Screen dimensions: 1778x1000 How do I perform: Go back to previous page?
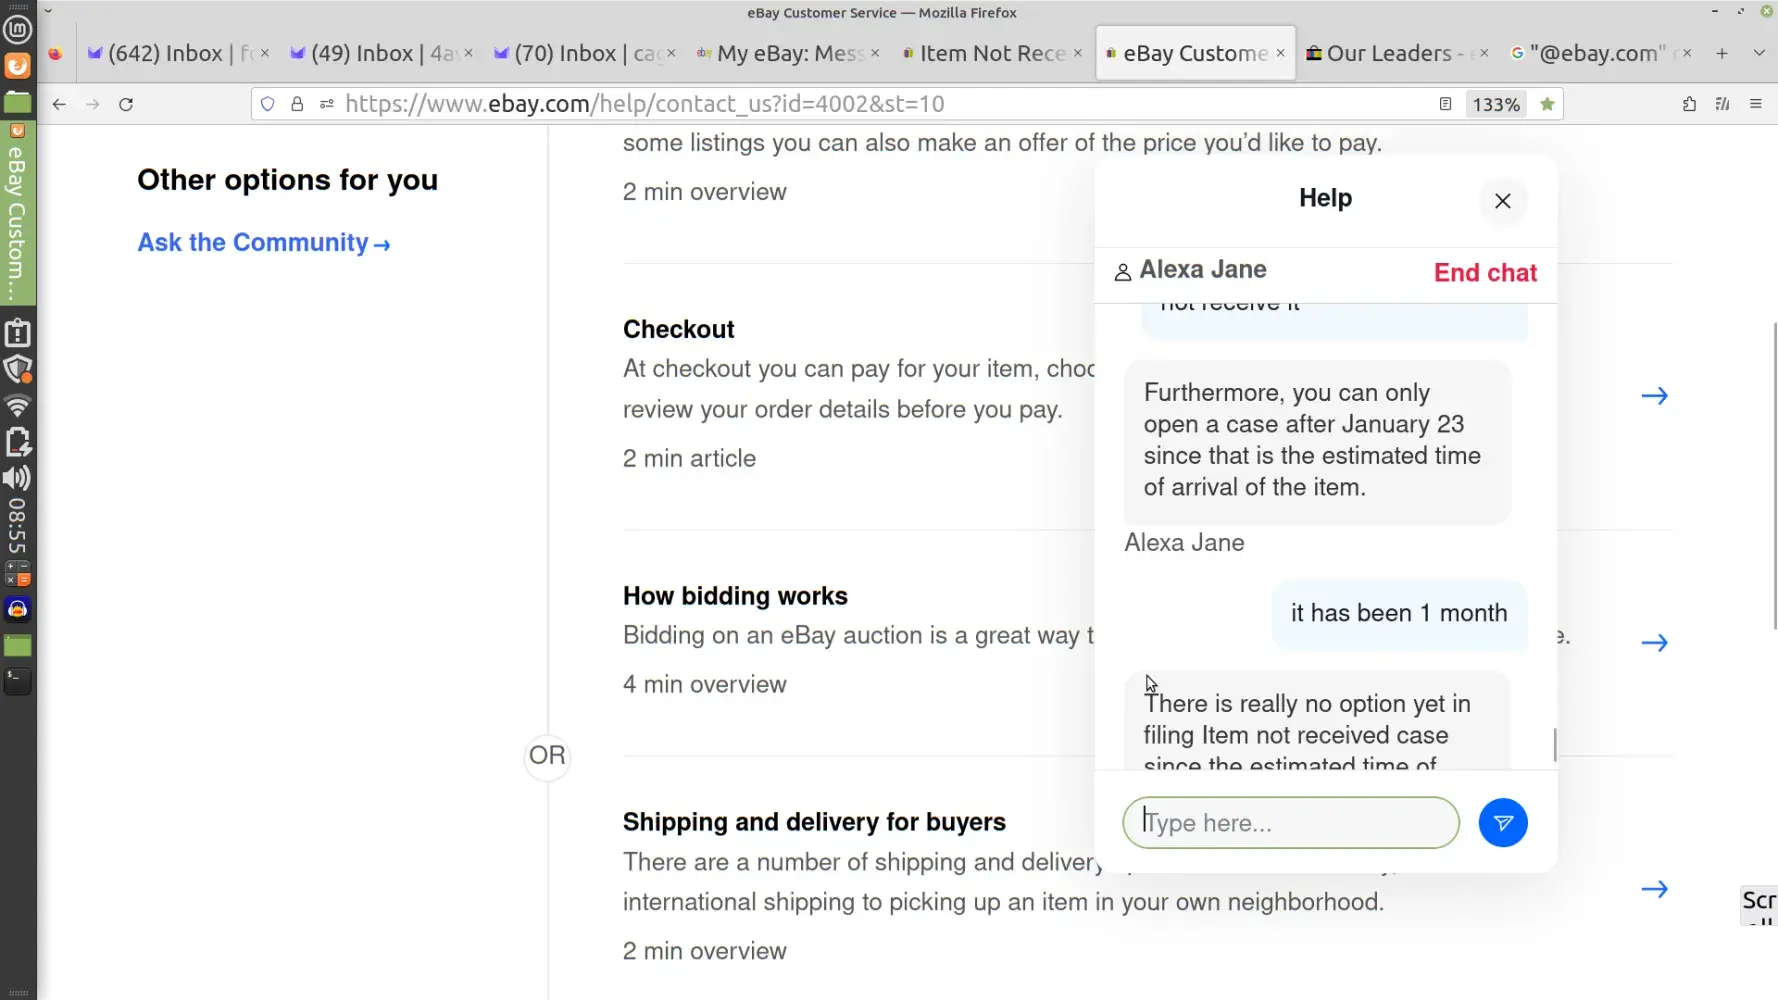59,104
